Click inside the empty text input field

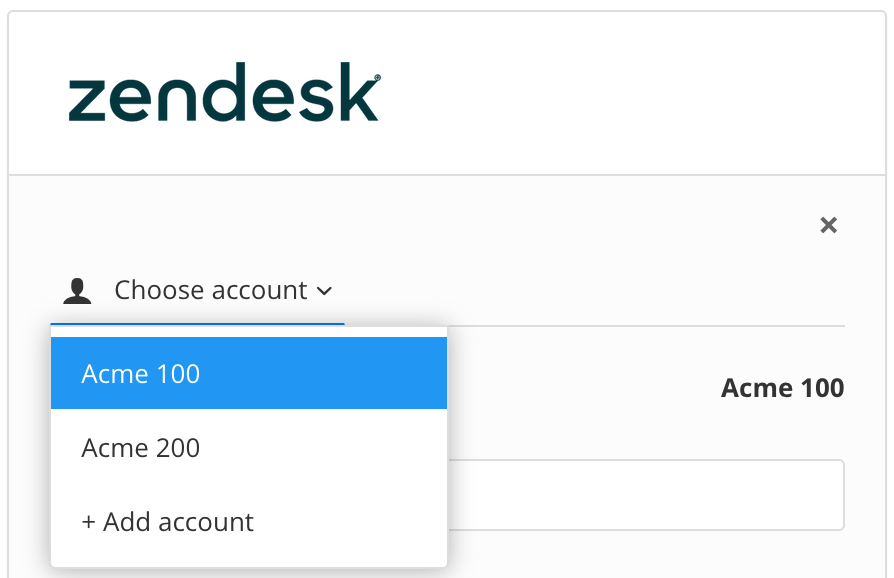(x=650, y=495)
